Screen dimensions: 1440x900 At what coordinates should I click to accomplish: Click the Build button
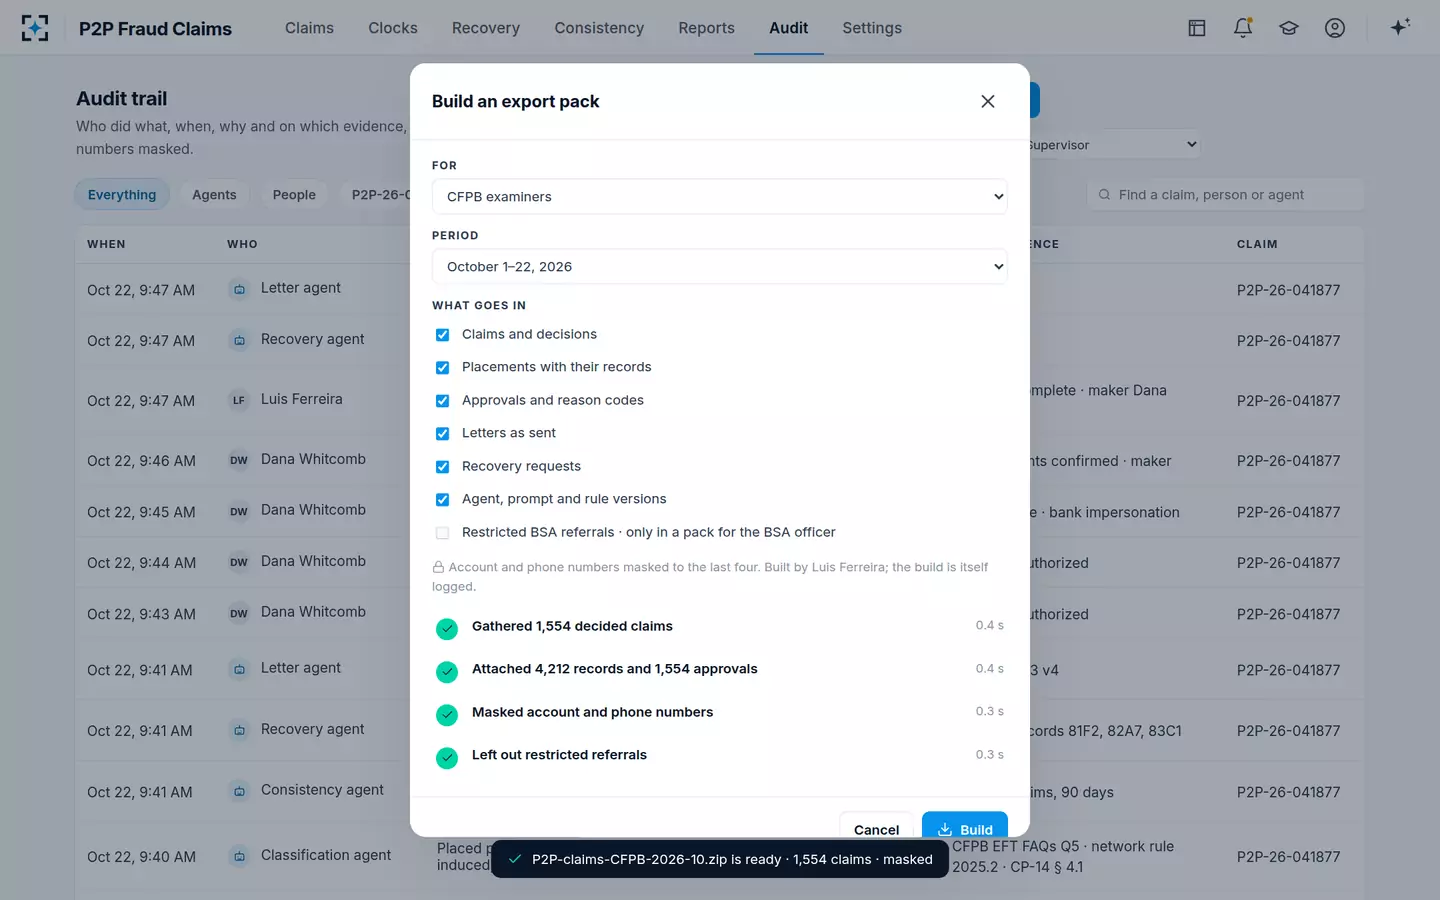964,826
